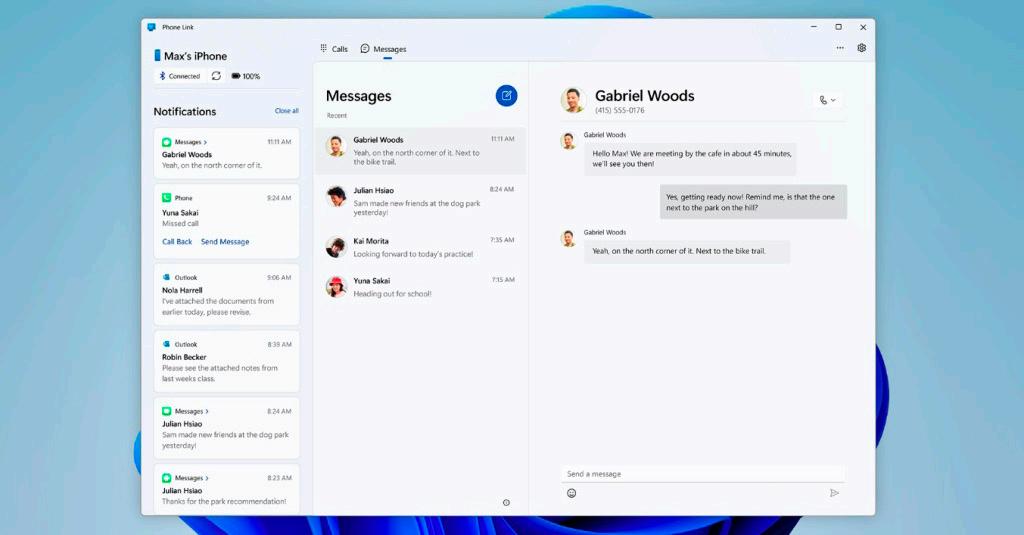Click last received bubble 'Yeah, on the north corner'

[687, 251]
